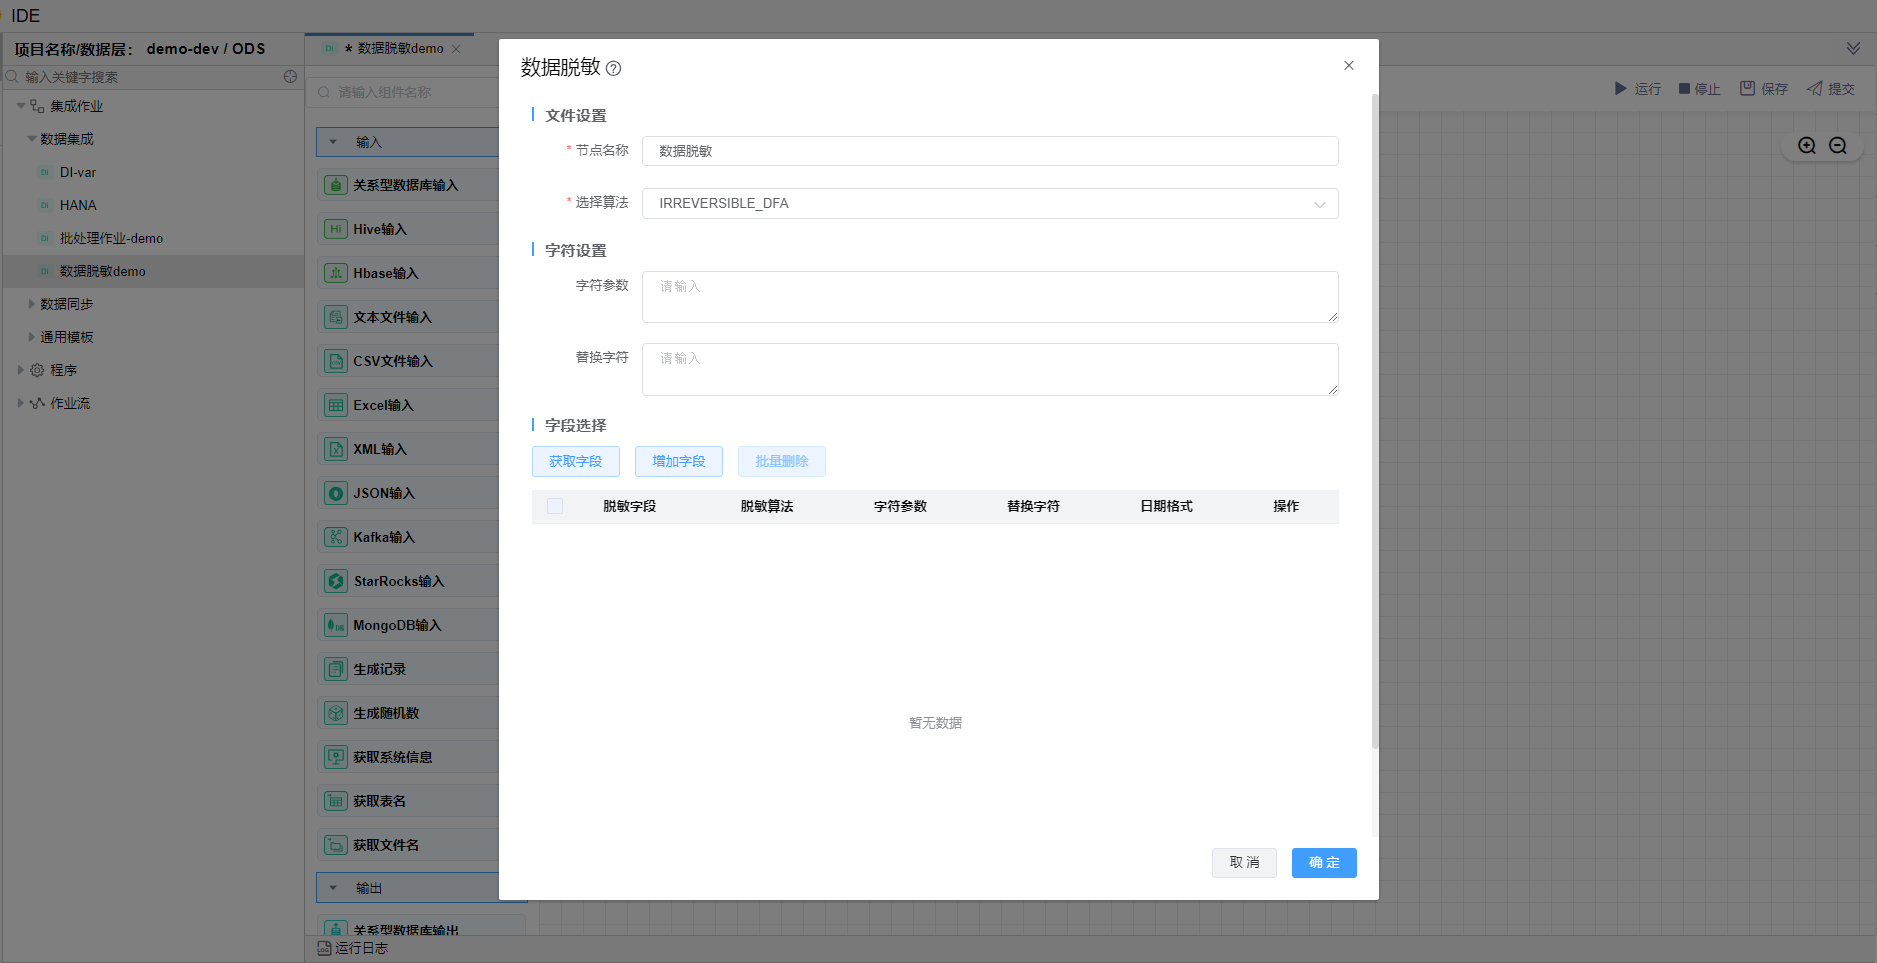Collapse the 输入 component group
Screen dimensions: 1877x963
[x=334, y=142]
